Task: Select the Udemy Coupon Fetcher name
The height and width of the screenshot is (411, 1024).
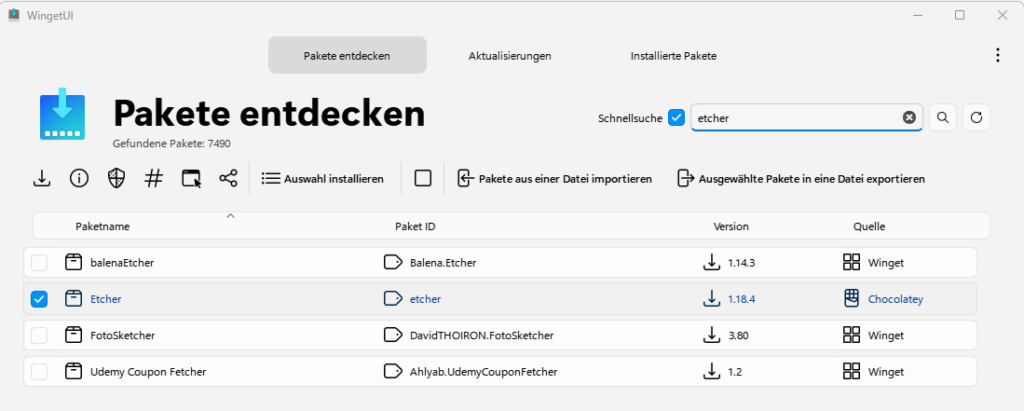Action: point(148,372)
